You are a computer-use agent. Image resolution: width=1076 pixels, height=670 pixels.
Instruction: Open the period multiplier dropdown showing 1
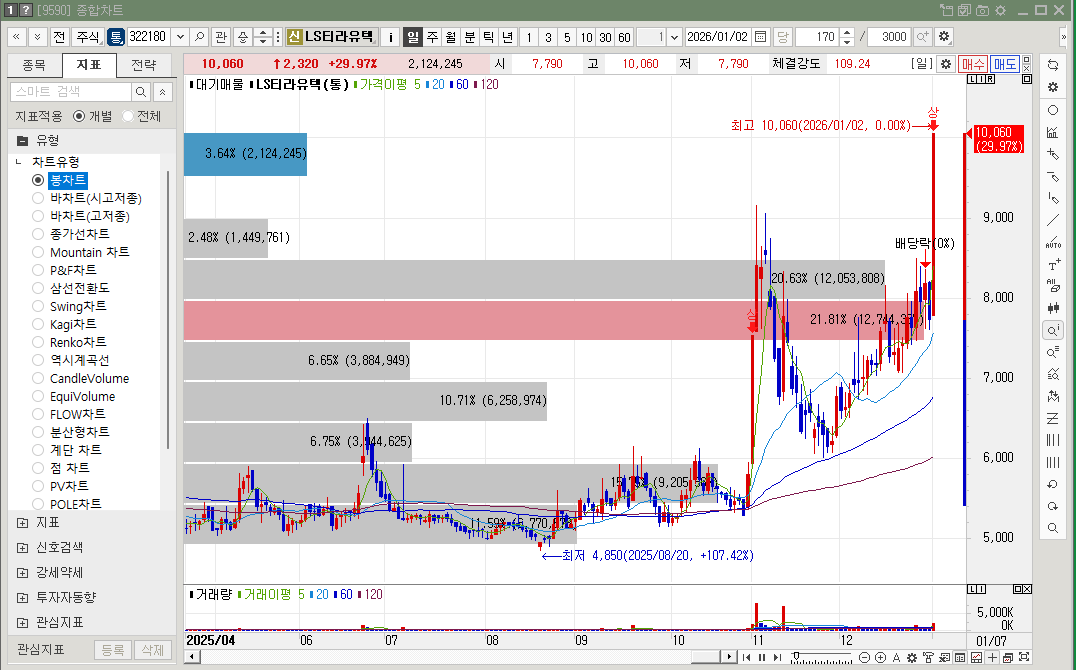pos(675,36)
